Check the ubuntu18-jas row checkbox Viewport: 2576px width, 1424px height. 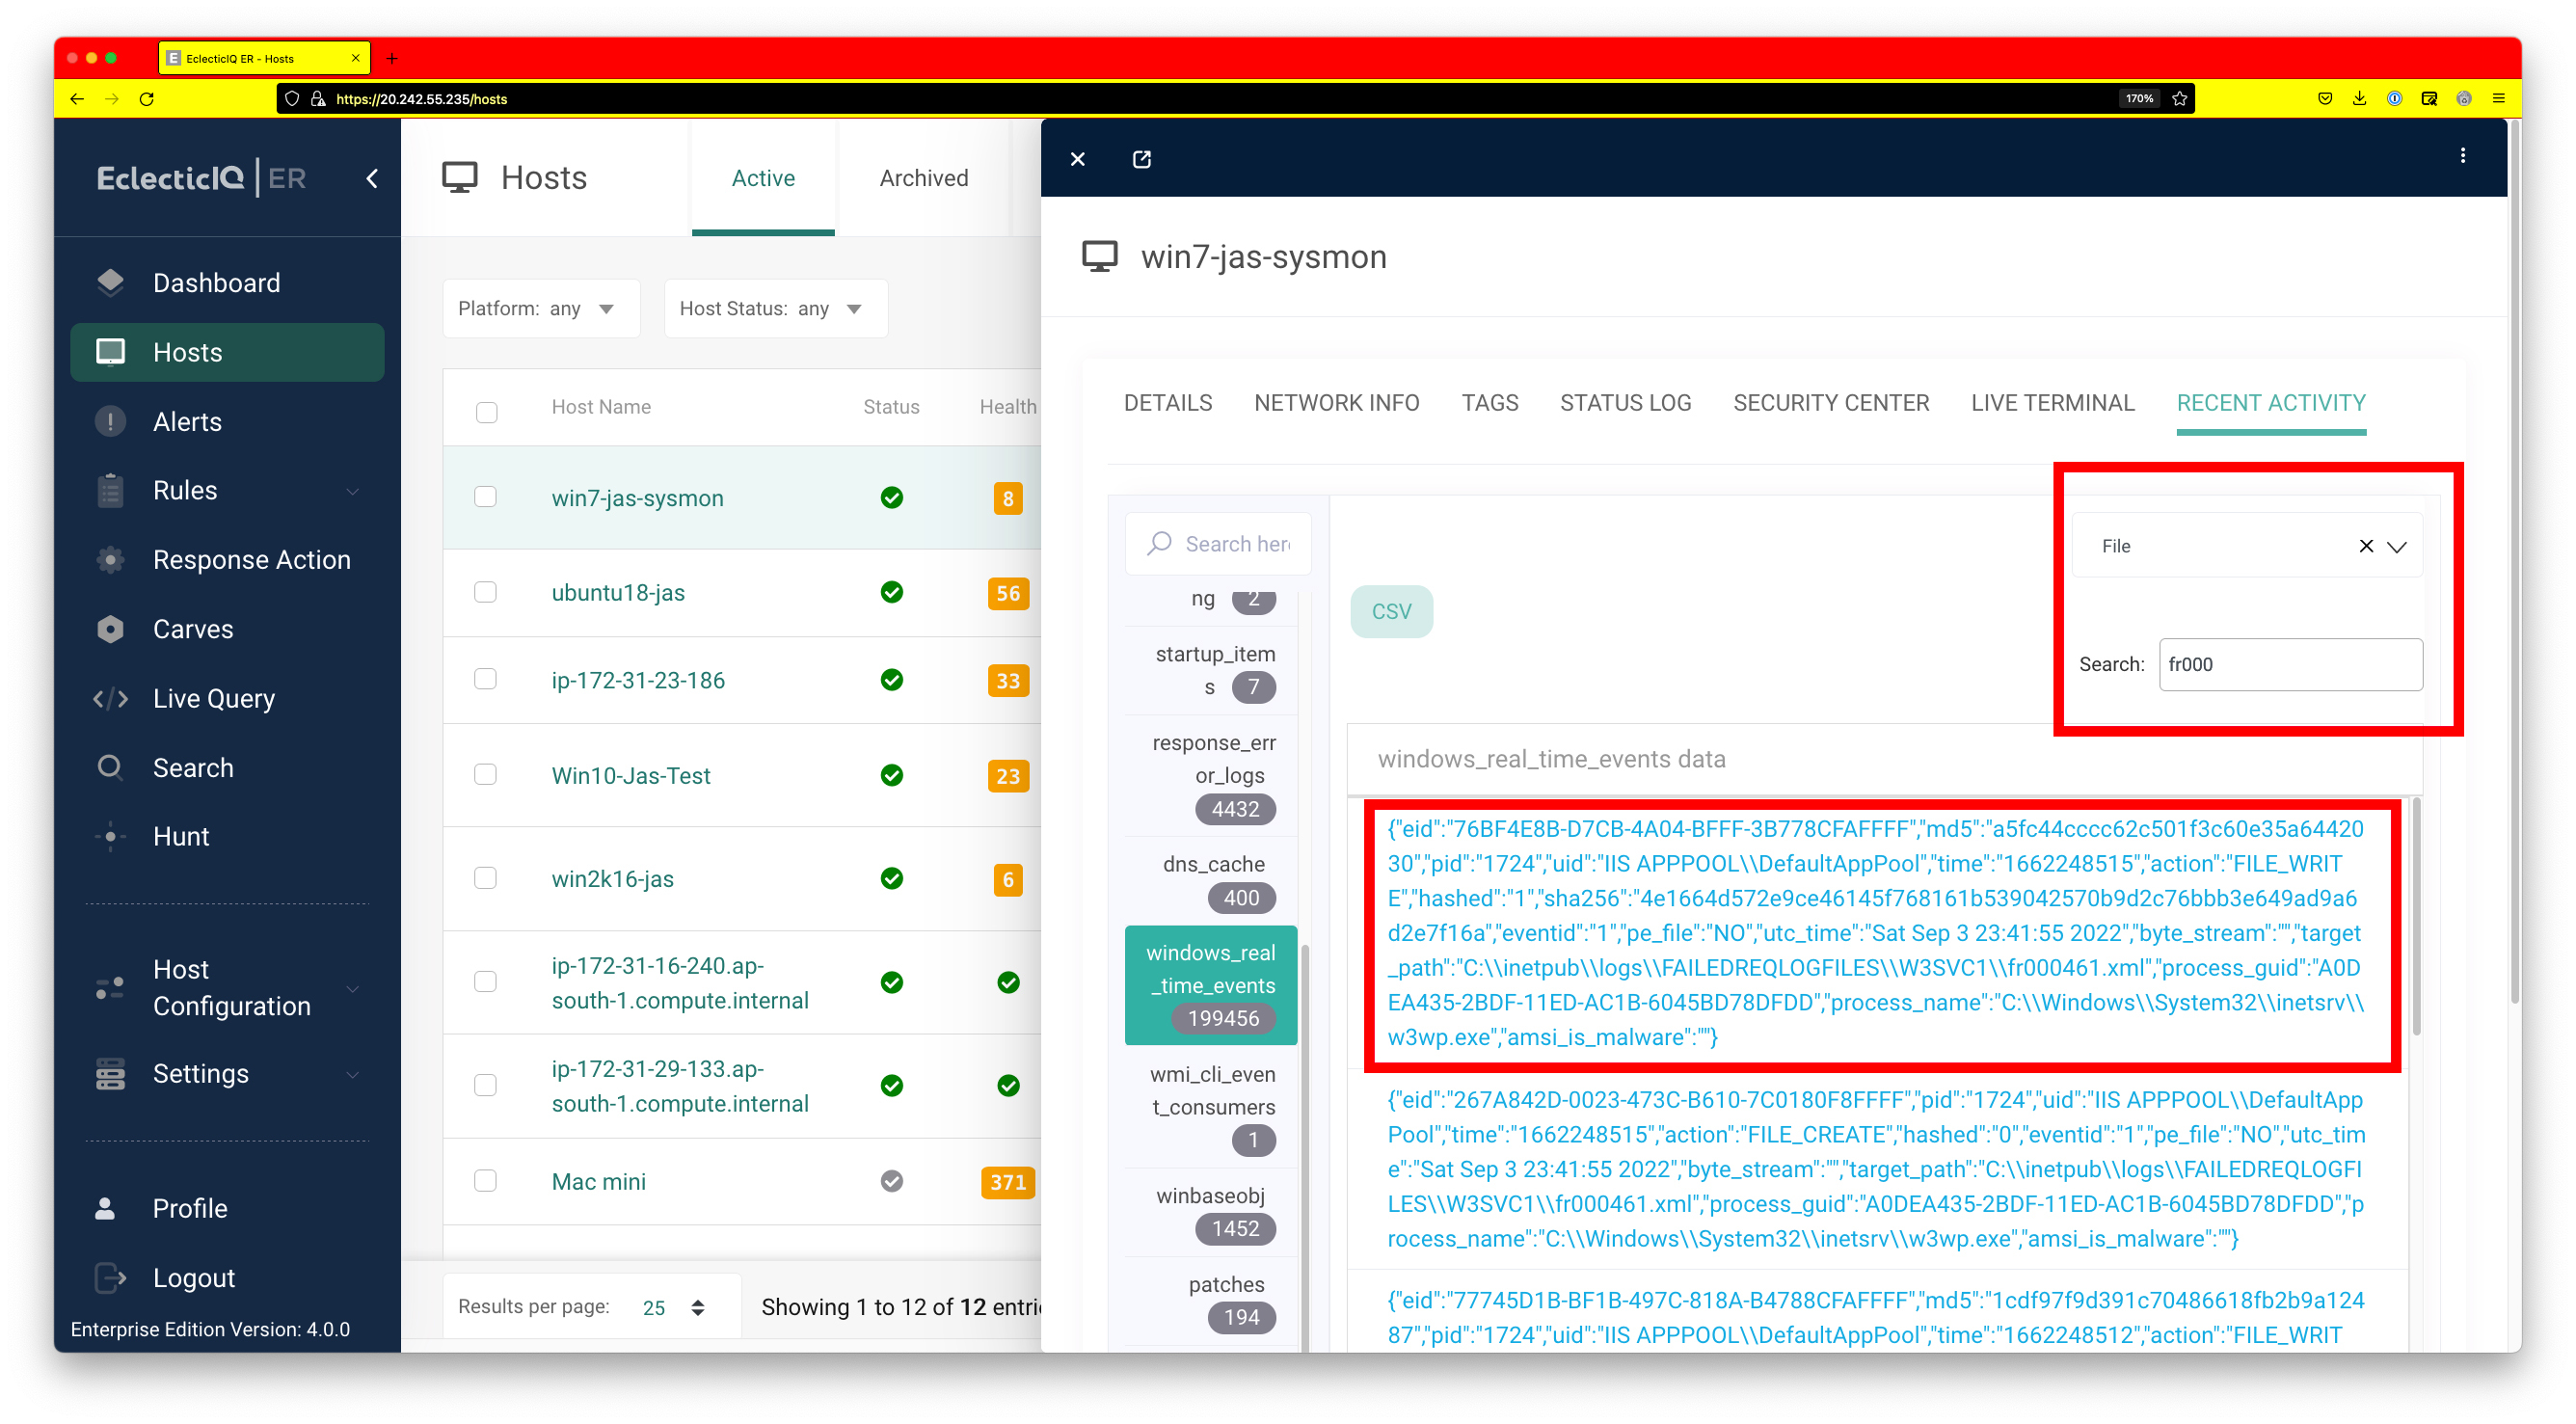[485, 592]
